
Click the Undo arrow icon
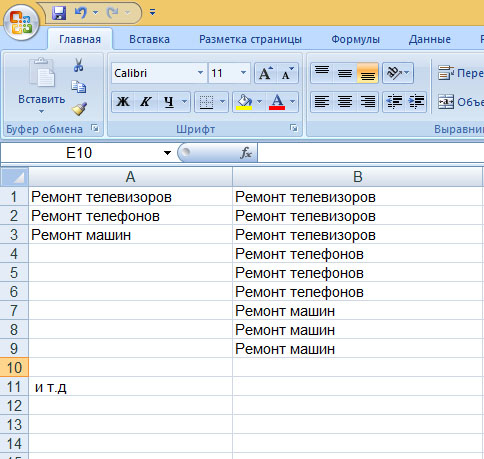[x=80, y=13]
